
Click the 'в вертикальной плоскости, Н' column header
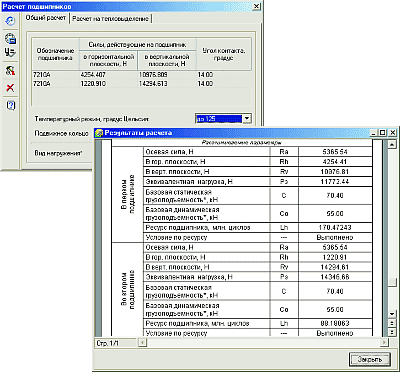(167, 60)
